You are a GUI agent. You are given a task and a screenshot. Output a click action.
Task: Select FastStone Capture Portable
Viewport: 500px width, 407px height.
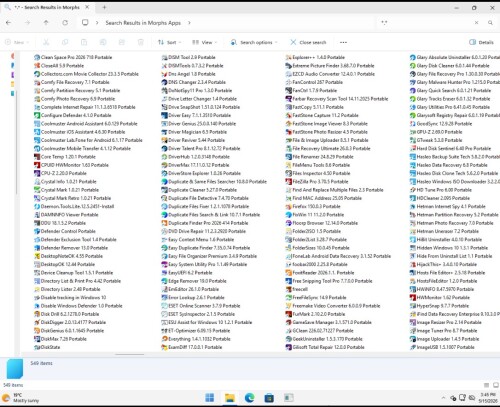point(322,115)
